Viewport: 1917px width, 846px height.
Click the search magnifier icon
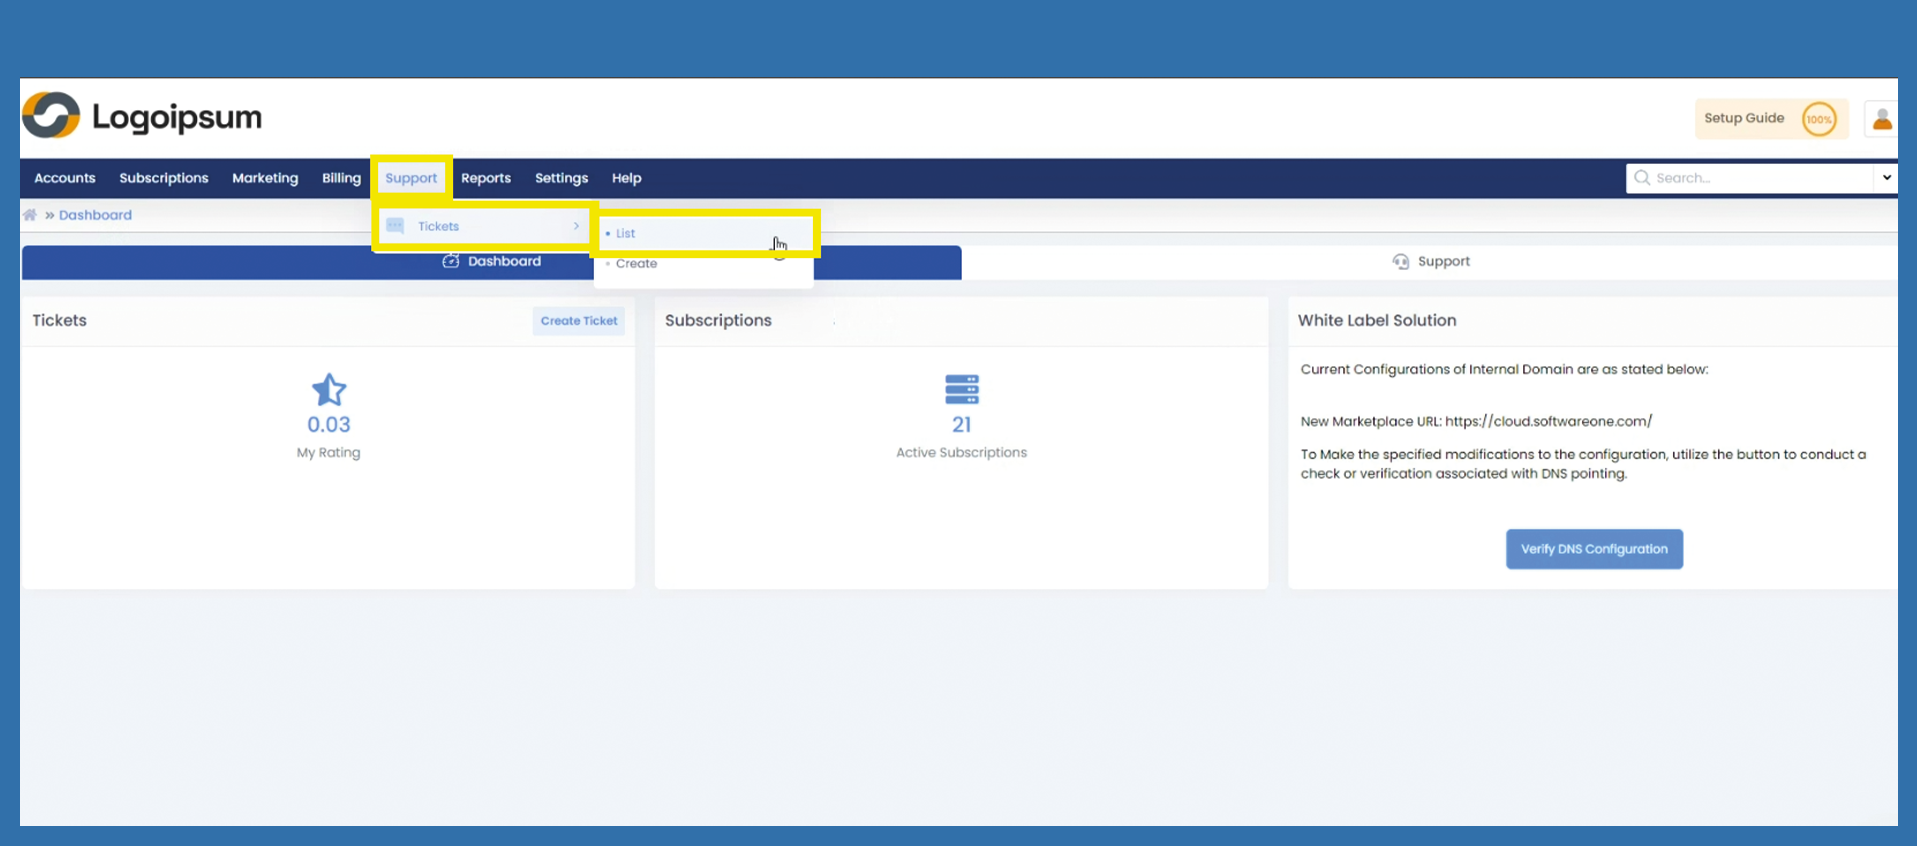(1641, 178)
